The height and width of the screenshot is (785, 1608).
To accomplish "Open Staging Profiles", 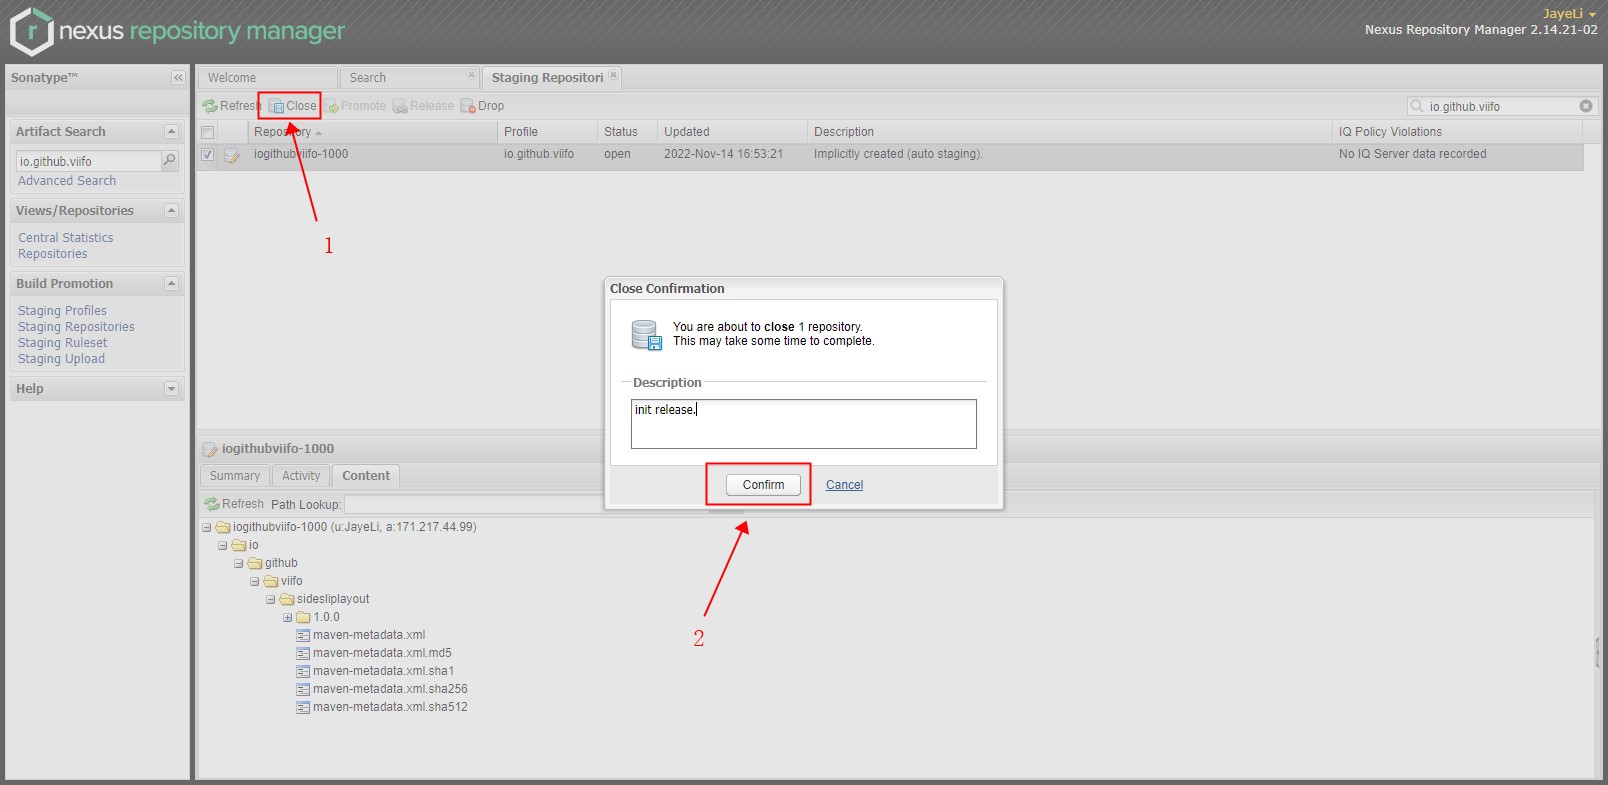I will (62, 311).
